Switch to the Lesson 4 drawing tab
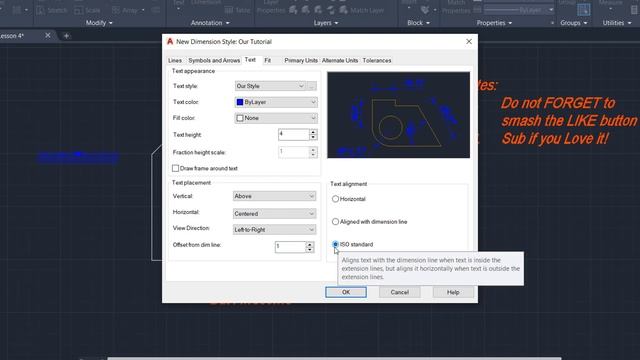The width and height of the screenshot is (640, 360). pos(12,36)
